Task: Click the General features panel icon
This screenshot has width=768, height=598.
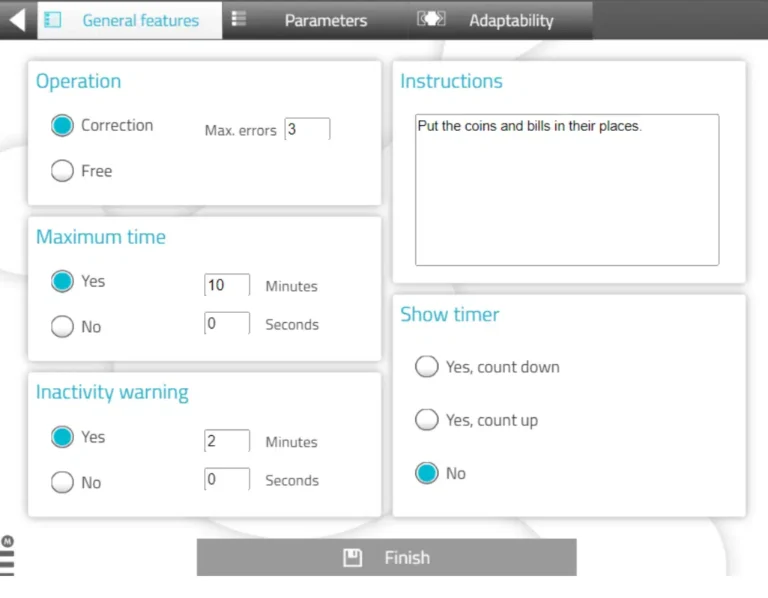Action: 52,20
